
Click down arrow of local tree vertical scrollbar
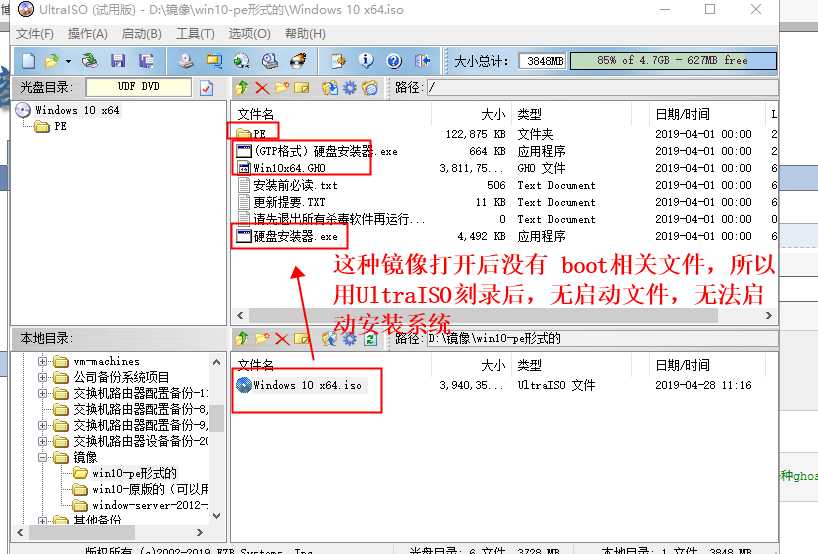click(216, 516)
